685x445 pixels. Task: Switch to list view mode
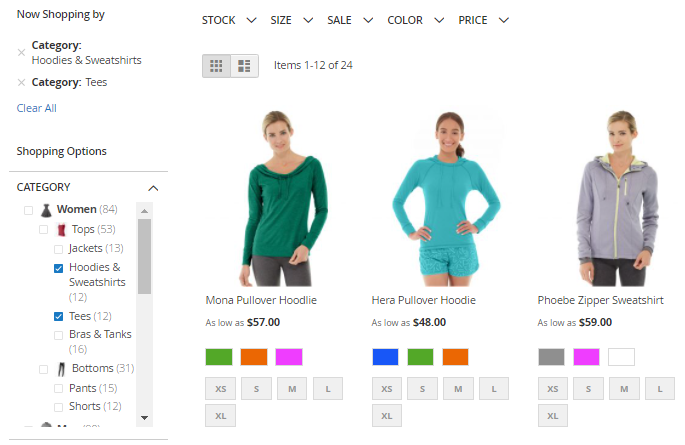[x=244, y=66]
